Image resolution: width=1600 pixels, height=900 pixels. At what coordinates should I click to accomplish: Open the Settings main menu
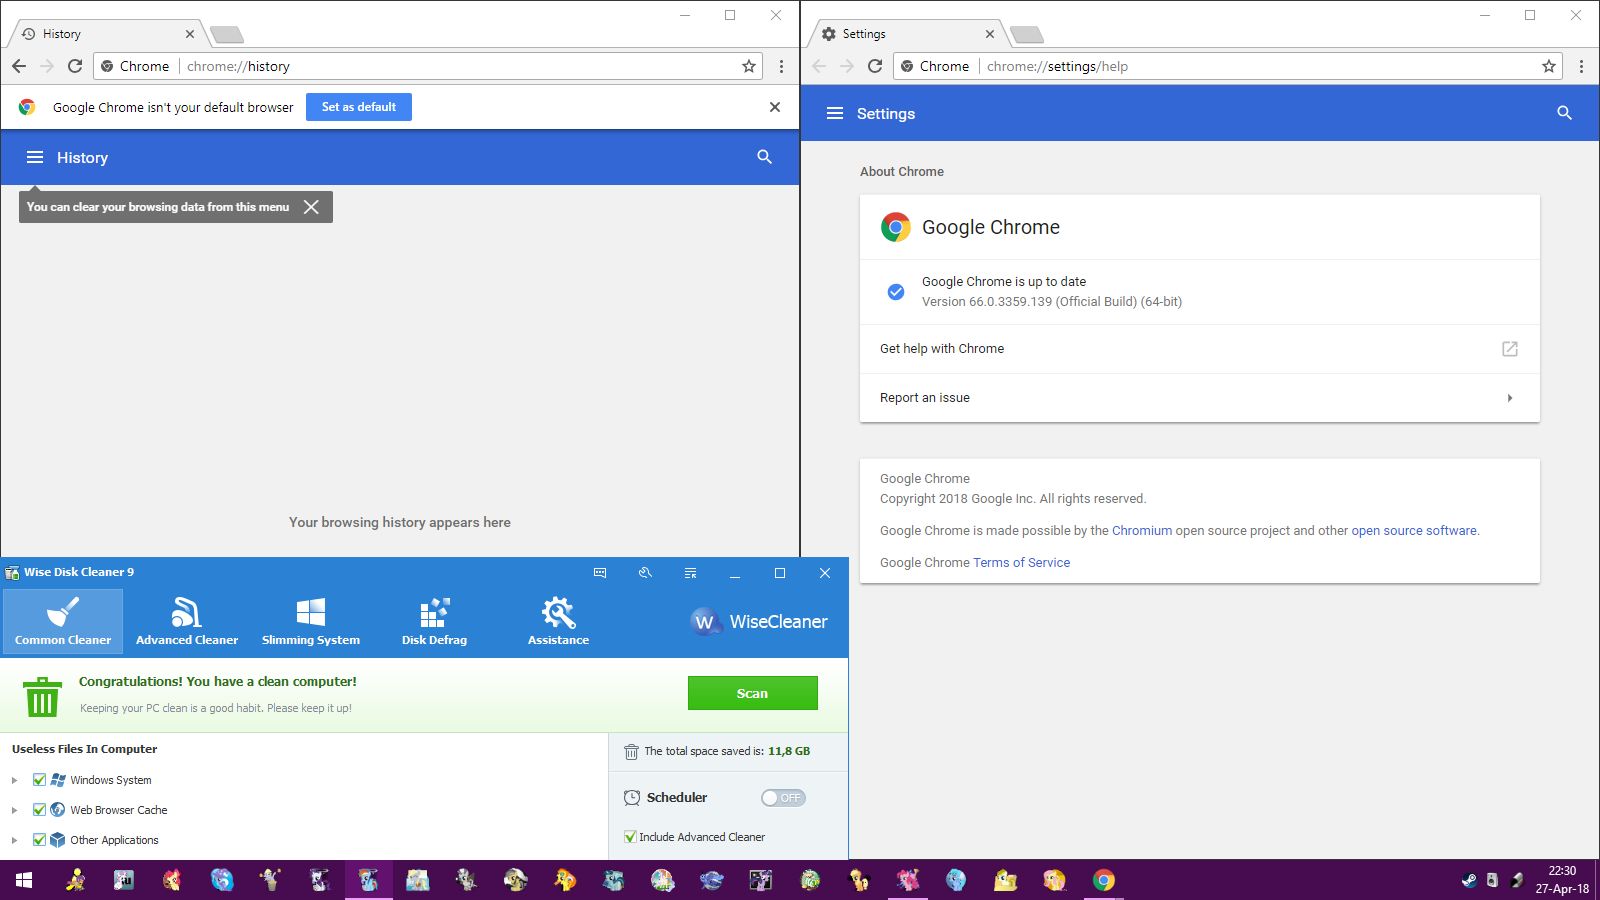(x=835, y=114)
